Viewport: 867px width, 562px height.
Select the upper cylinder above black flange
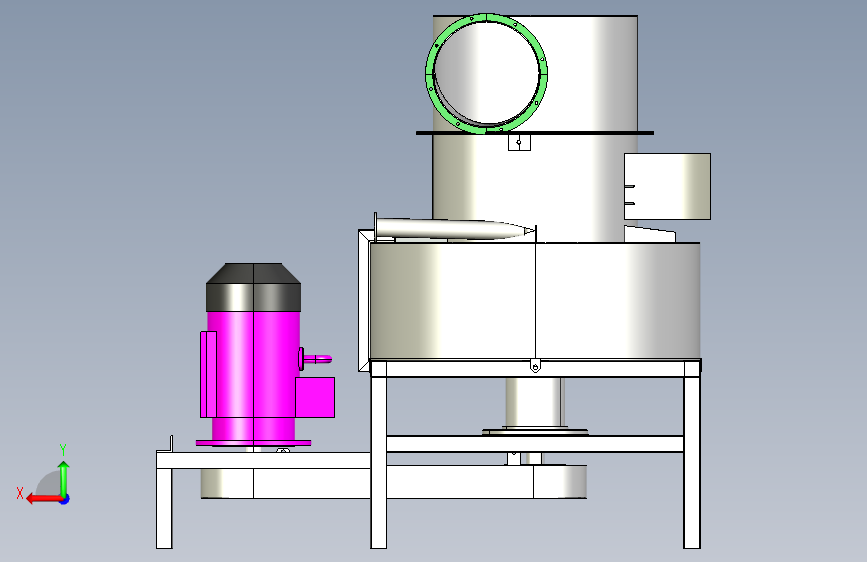click(586, 73)
